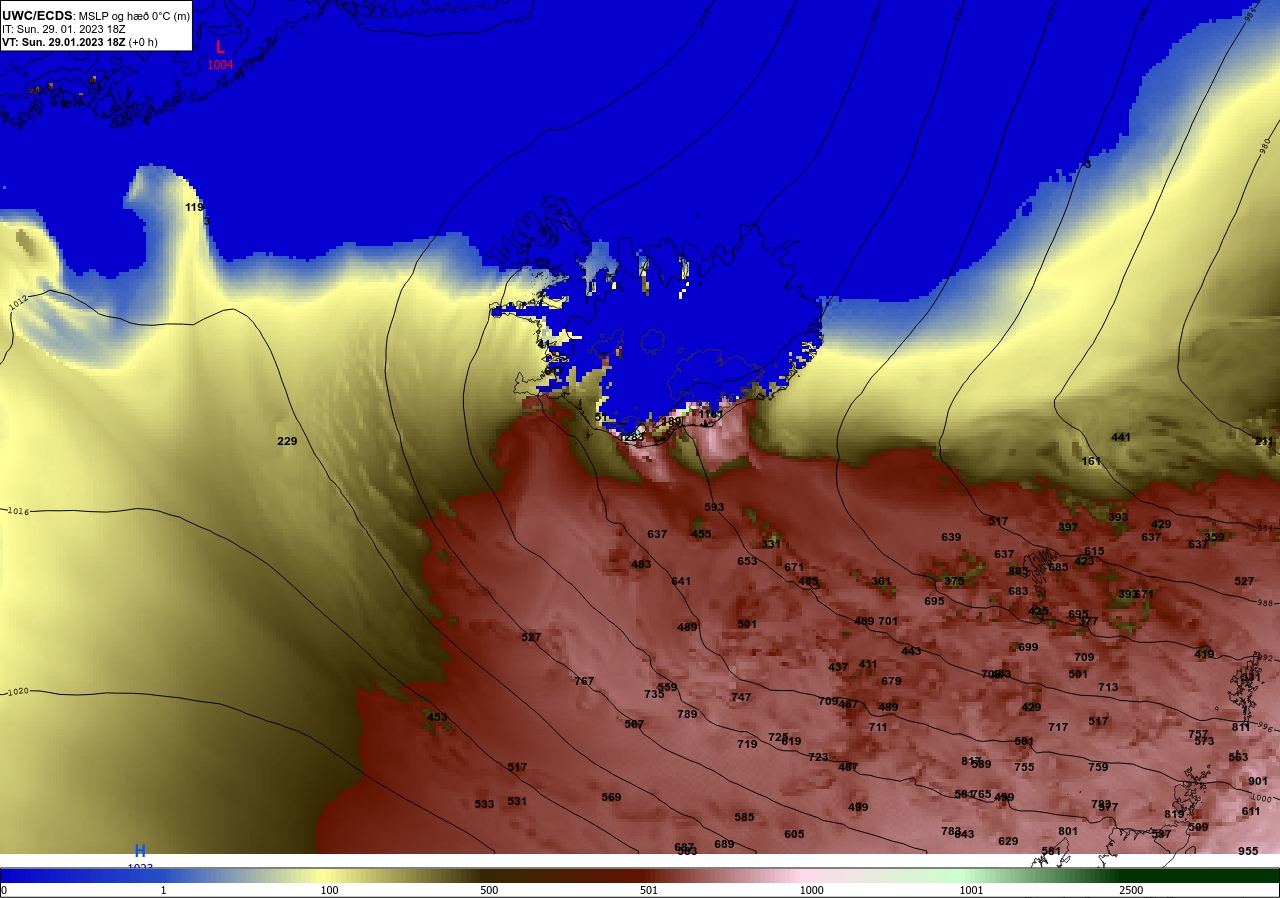Click the blue H high-pressure marker
The image size is (1280, 898).
(140, 851)
